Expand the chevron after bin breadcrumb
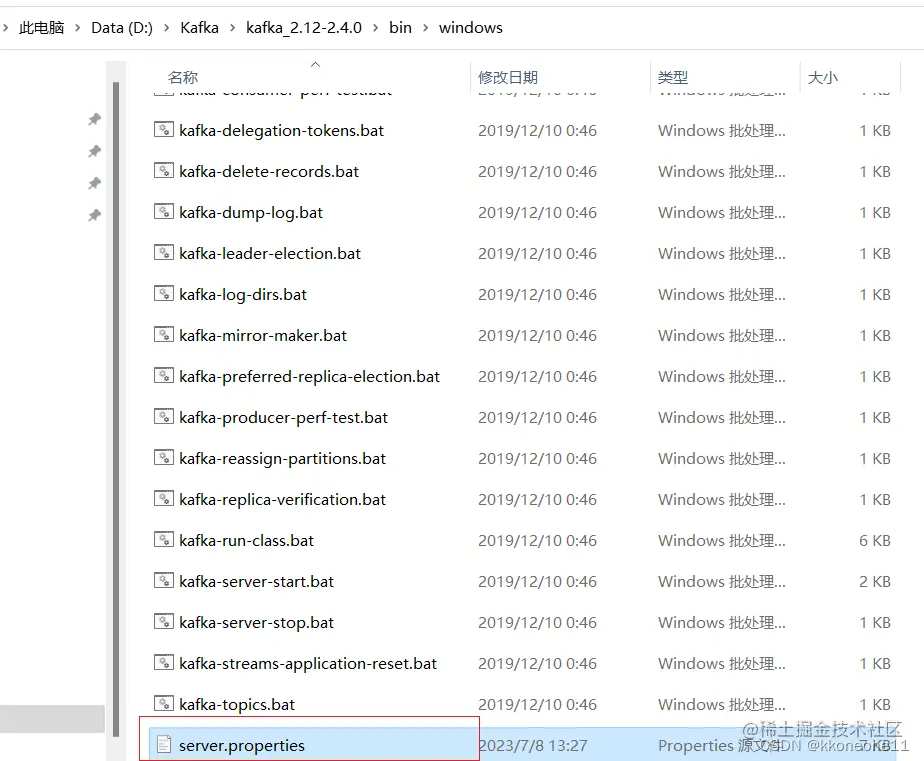Viewport: 924px width, 761px height. pos(425,28)
